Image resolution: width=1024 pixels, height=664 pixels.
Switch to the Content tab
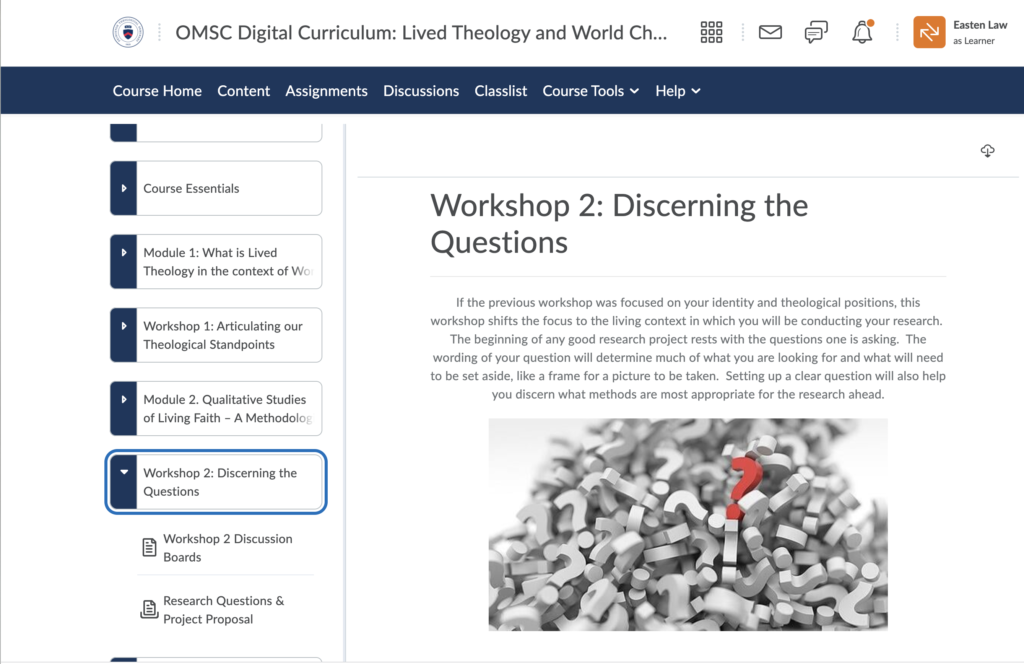[243, 90]
